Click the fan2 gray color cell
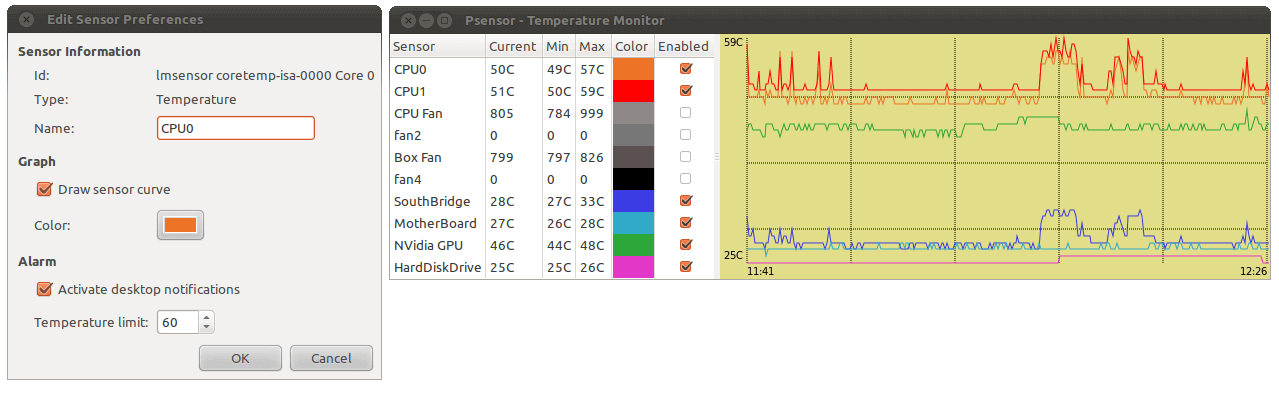Image resolution: width=1279 pixels, height=400 pixels. (x=634, y=135)
